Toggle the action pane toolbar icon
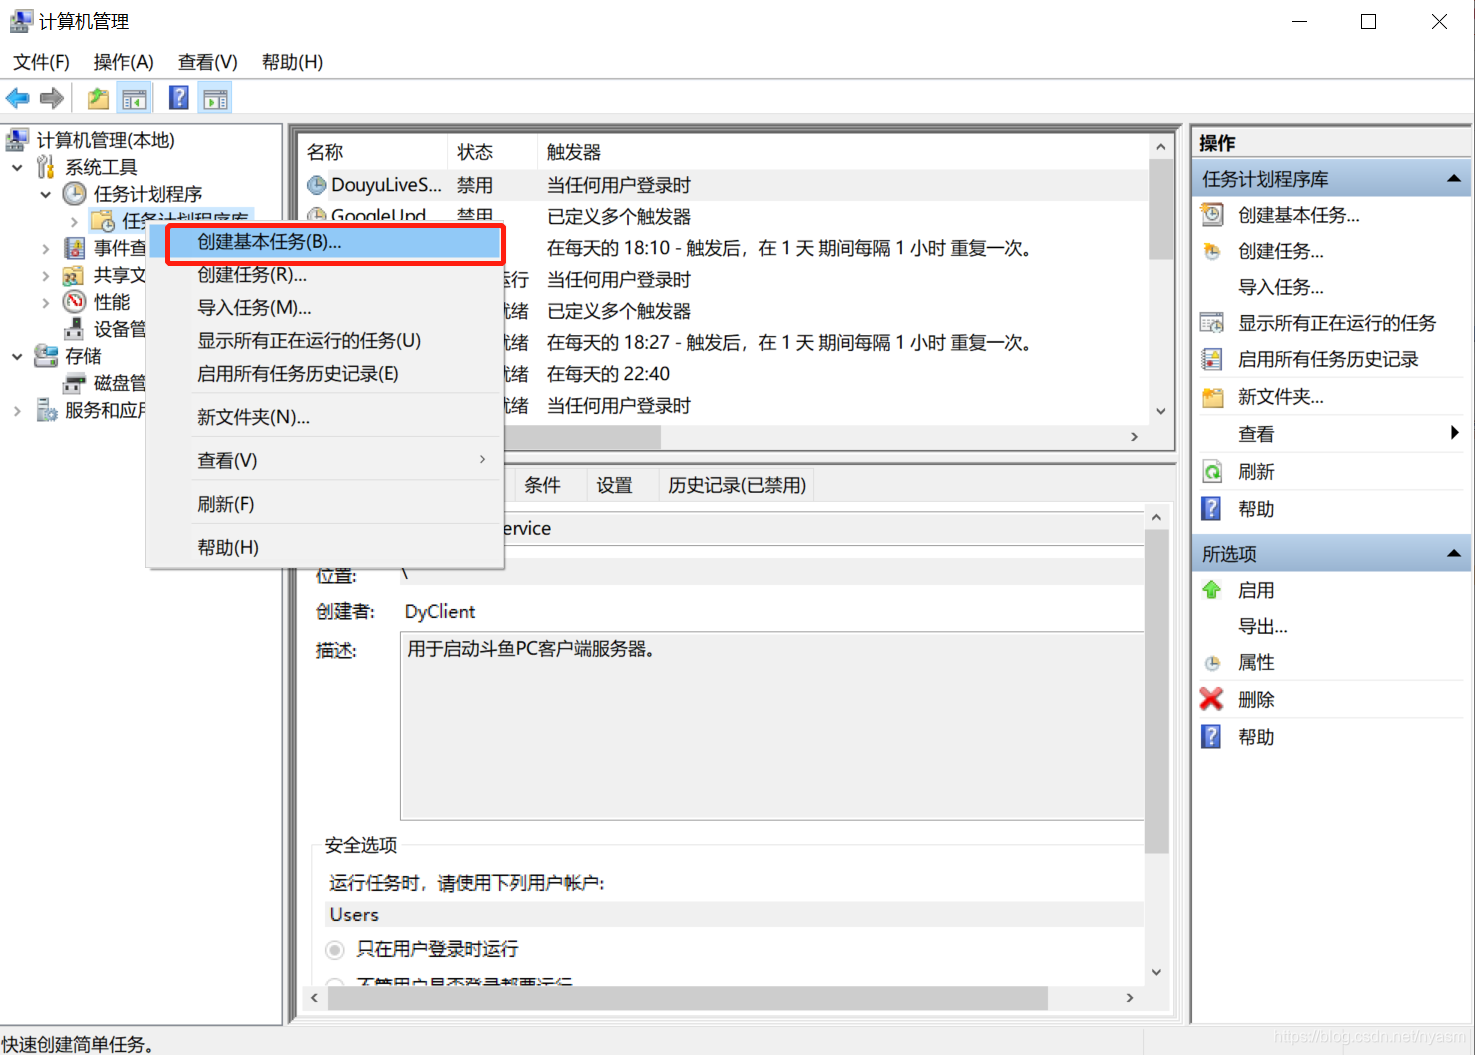1475x1055 pixels. pyautogui.click(x=215, y=98)
